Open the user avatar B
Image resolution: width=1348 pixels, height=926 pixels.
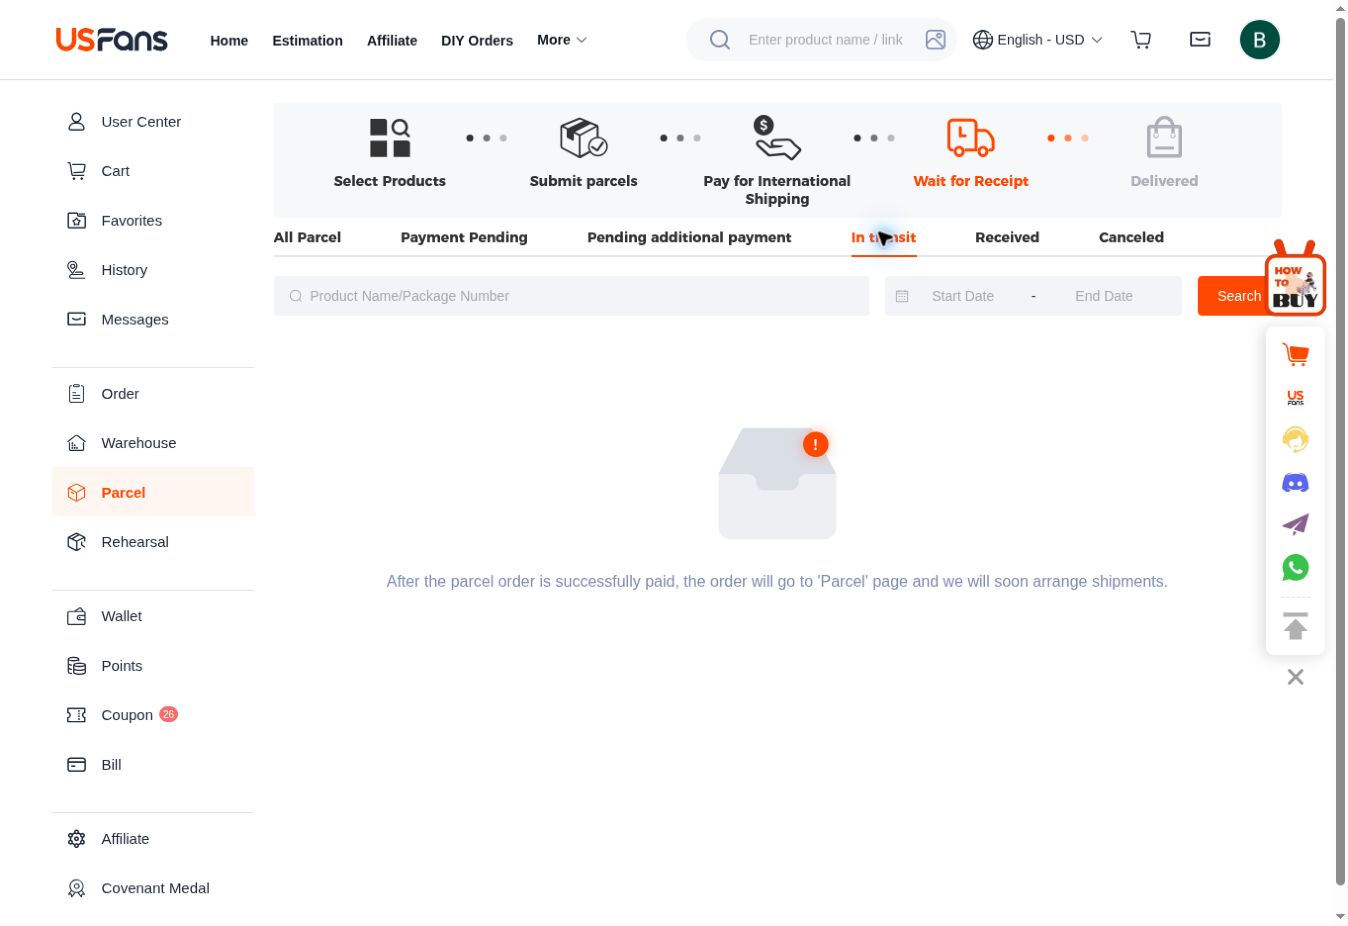(x=1260, y=40)
